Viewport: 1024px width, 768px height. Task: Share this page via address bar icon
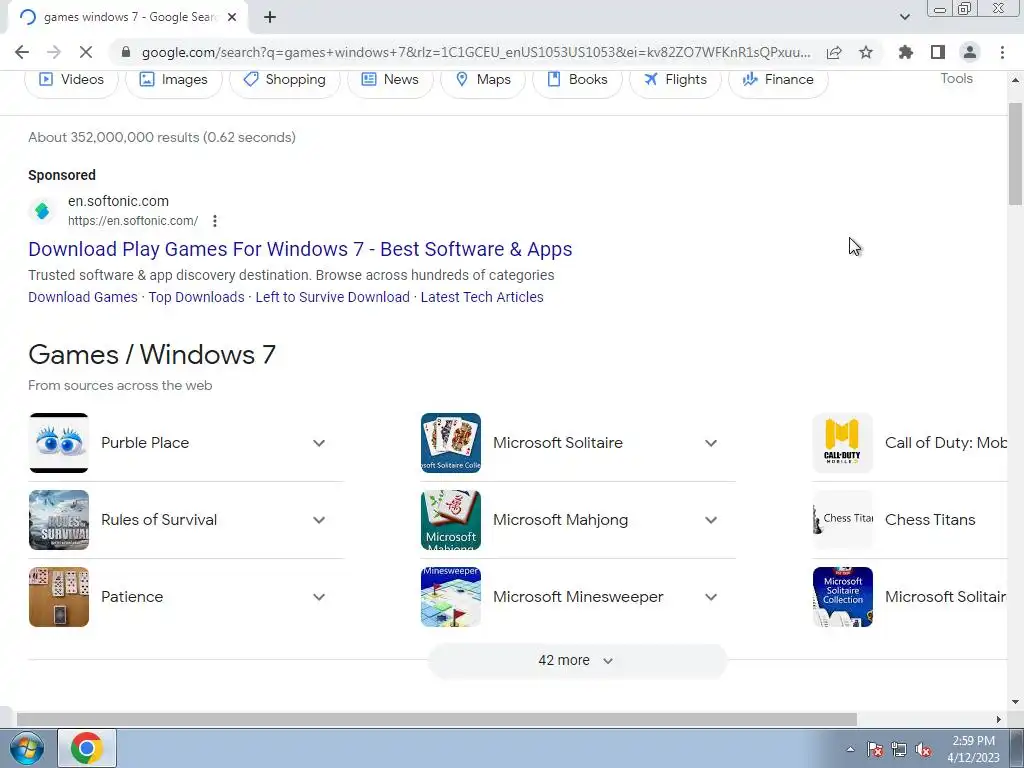tap(834, 52)
